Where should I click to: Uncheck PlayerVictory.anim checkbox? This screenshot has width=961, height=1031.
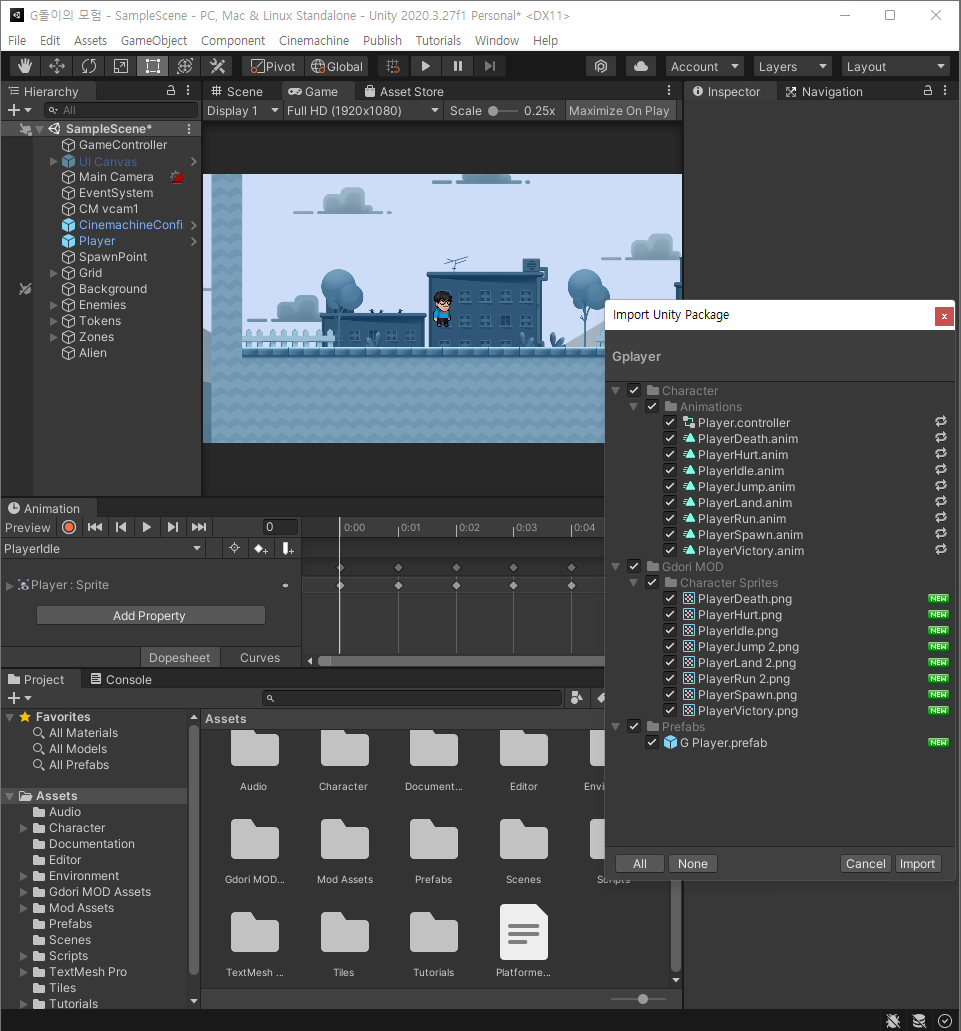click(670, 550)
